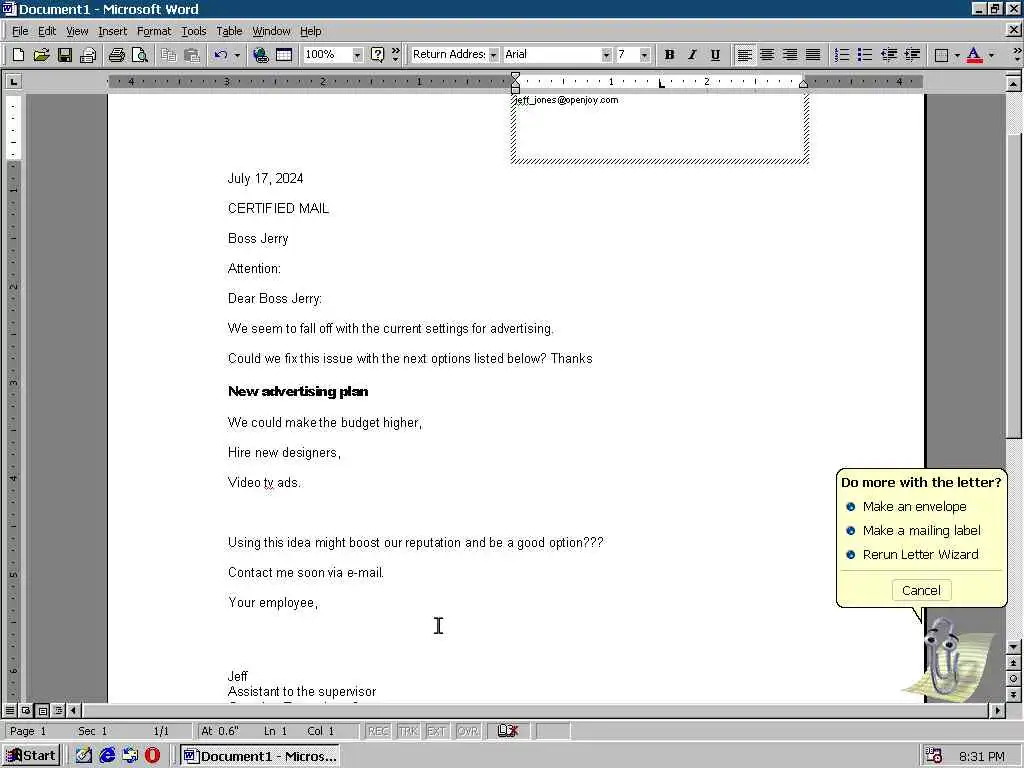Click the Copy icon
1024x768 pixels.
click(168, 55)
